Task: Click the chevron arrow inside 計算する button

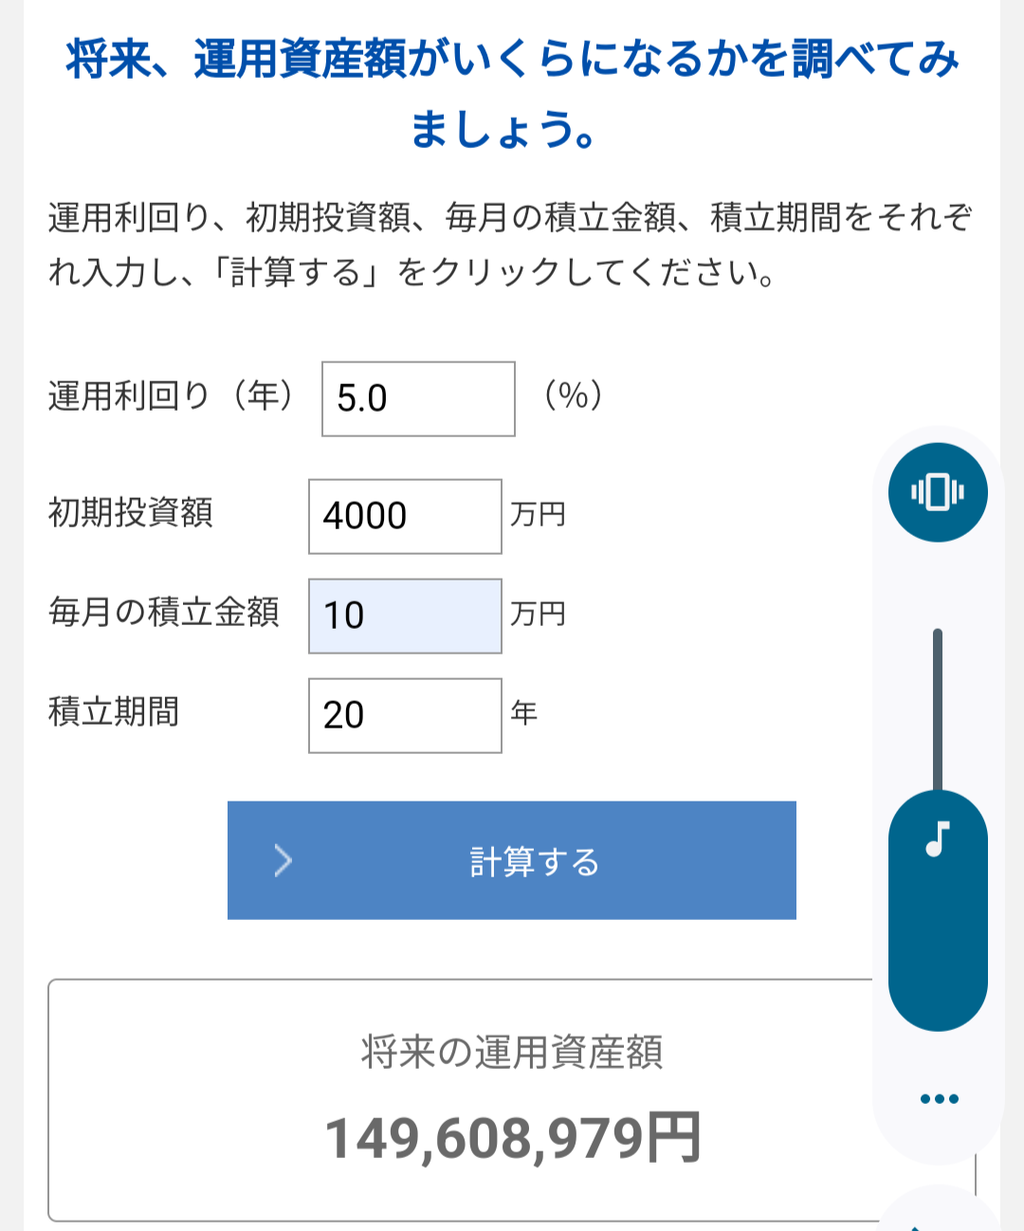Action: point(284,860)
